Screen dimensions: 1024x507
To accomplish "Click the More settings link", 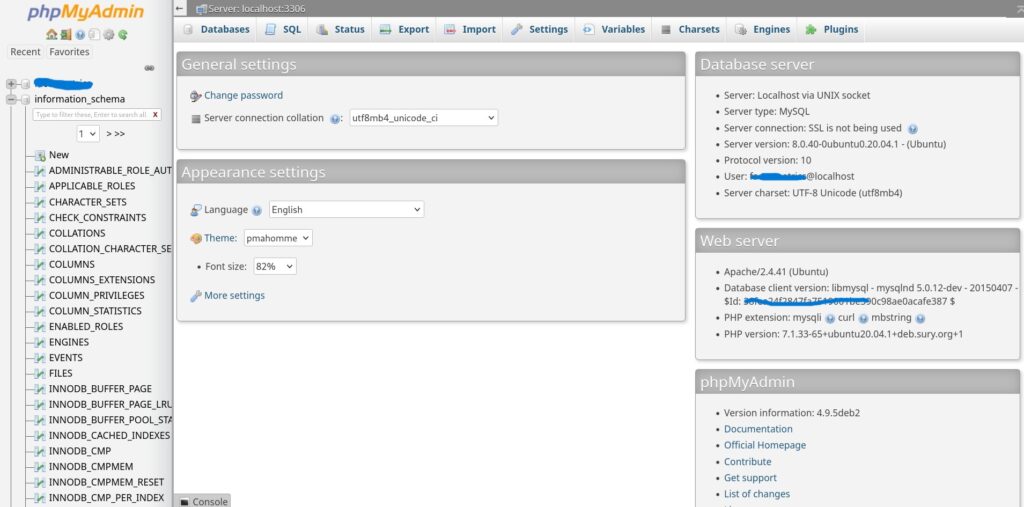I will pos(234,295).
